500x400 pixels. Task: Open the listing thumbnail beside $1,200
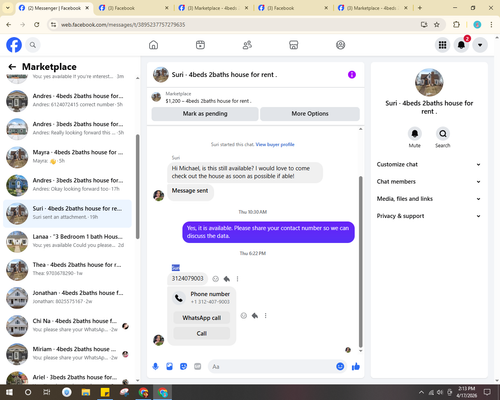[156, 97]
